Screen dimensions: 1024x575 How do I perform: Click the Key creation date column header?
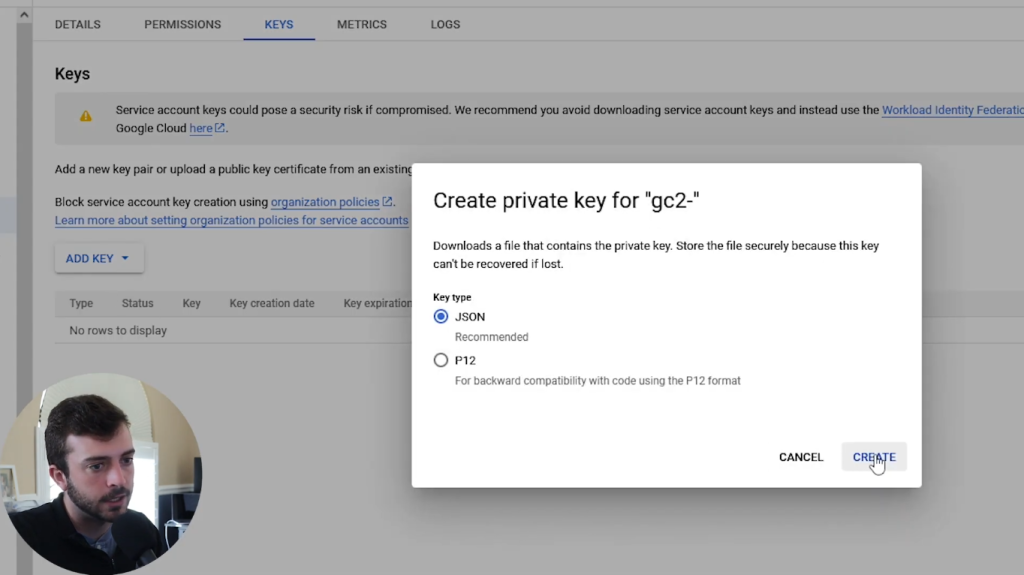pyautogui.click(x=272, y=303)
